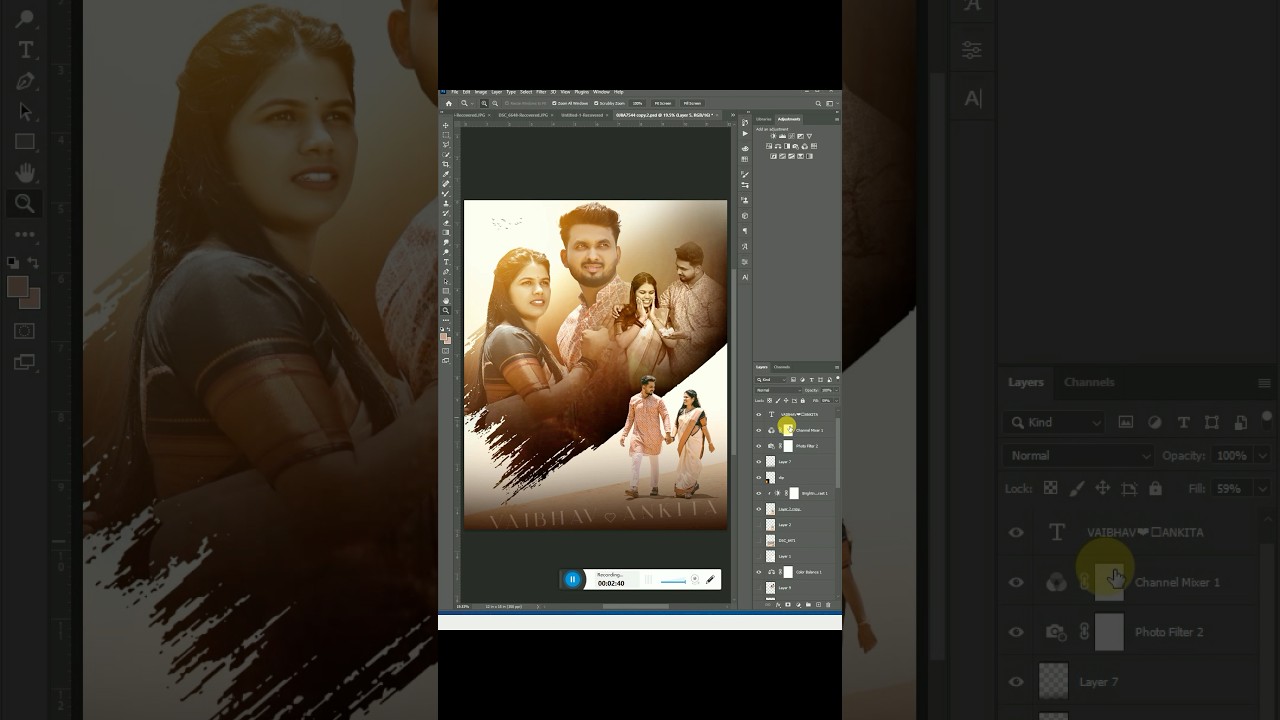1280x720 pixels.
Task: Show the hidden Layer 1 visibility box
Action: pos(759,557)
